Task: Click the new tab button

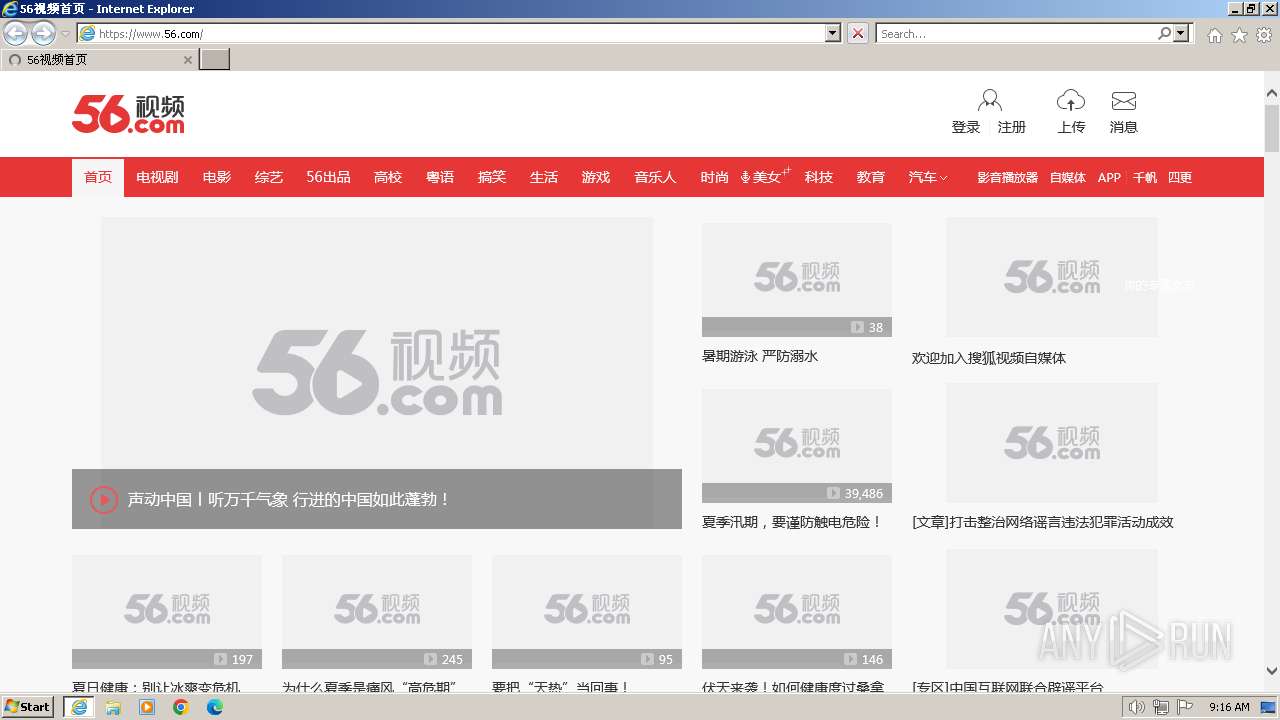Action: [215, 59]
